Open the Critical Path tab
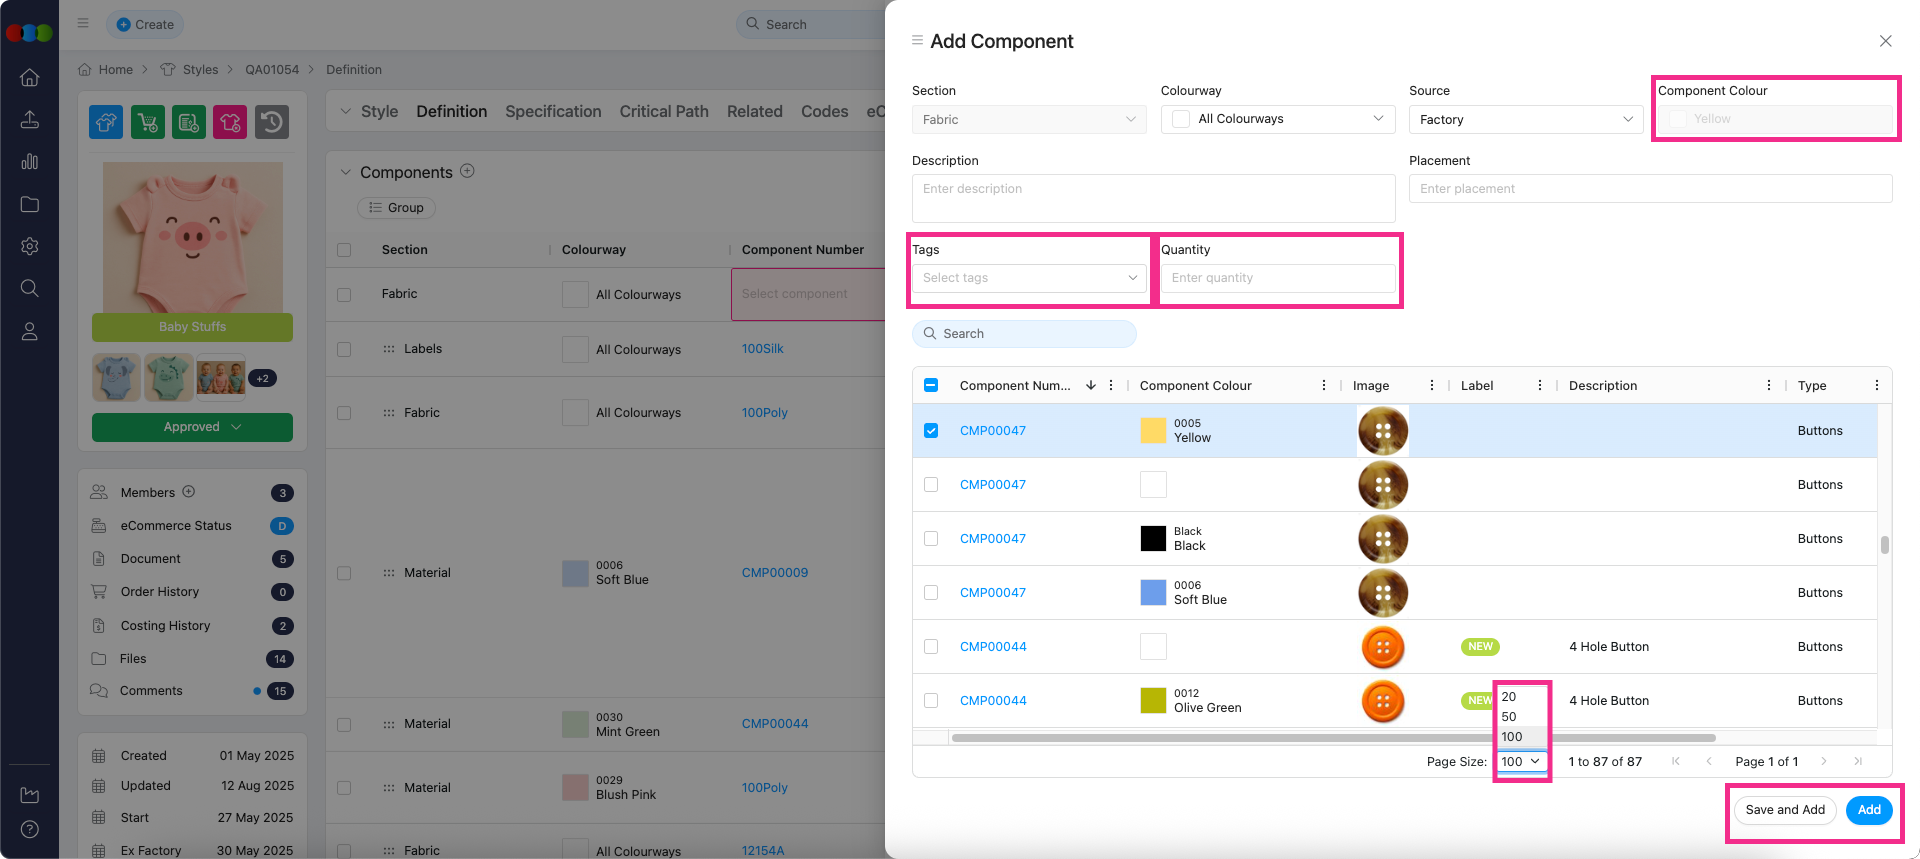This screenshot has height=859, width=1920. (x=664, y=112)
